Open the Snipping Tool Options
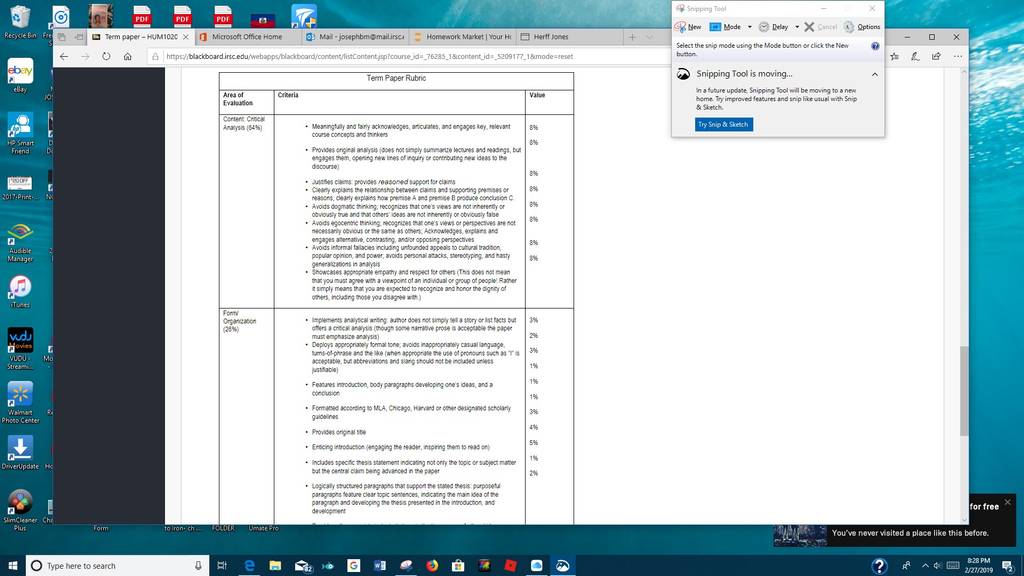 tap(862, 27)
